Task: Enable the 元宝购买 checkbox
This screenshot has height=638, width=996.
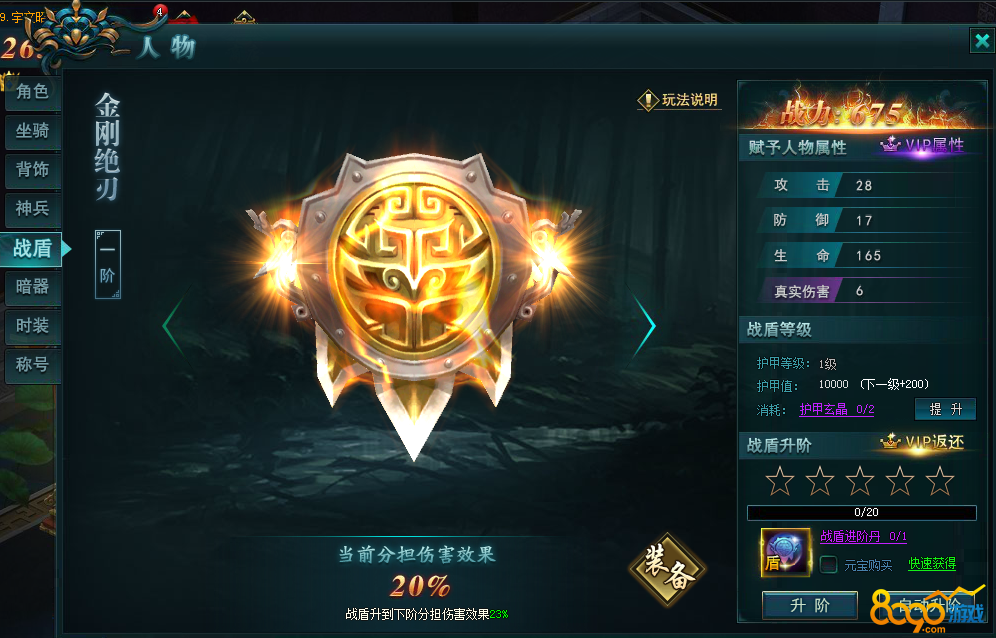Action: coord(828,564)
